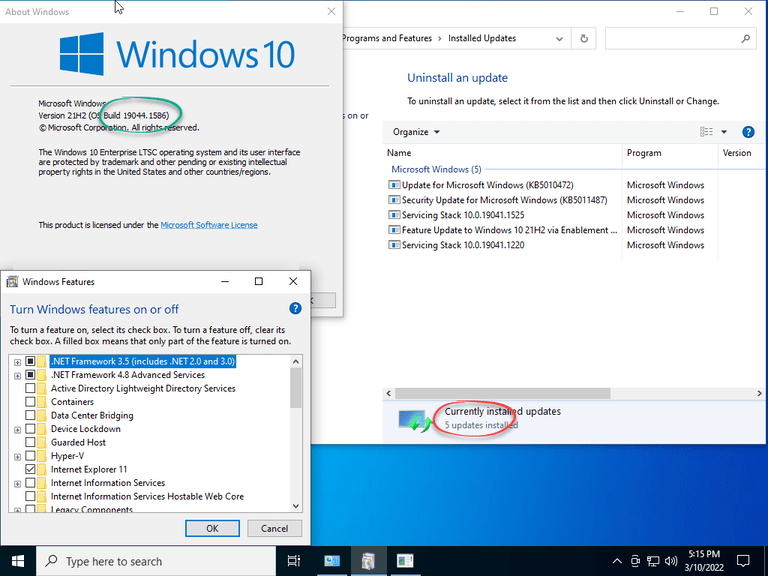Click the tray icon left of network

pos(635,561)
